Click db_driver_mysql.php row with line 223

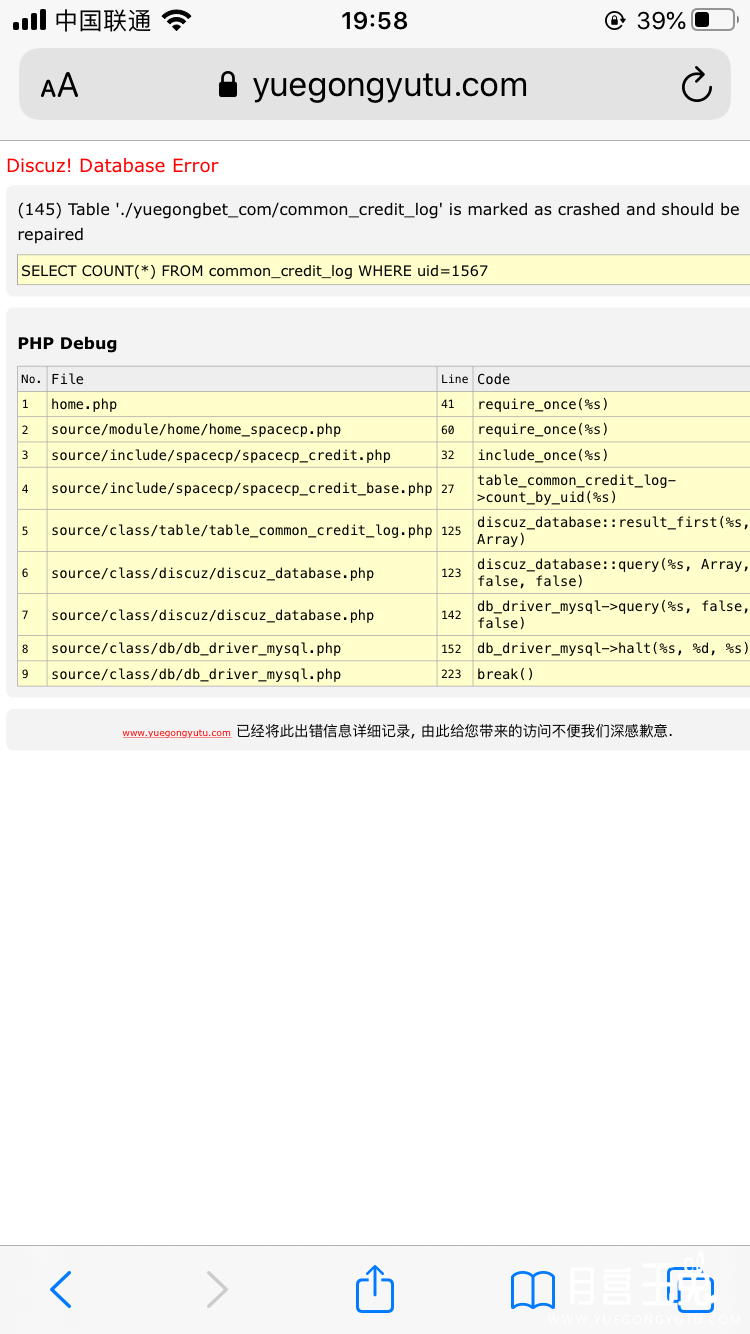click(x=242, y=674)
